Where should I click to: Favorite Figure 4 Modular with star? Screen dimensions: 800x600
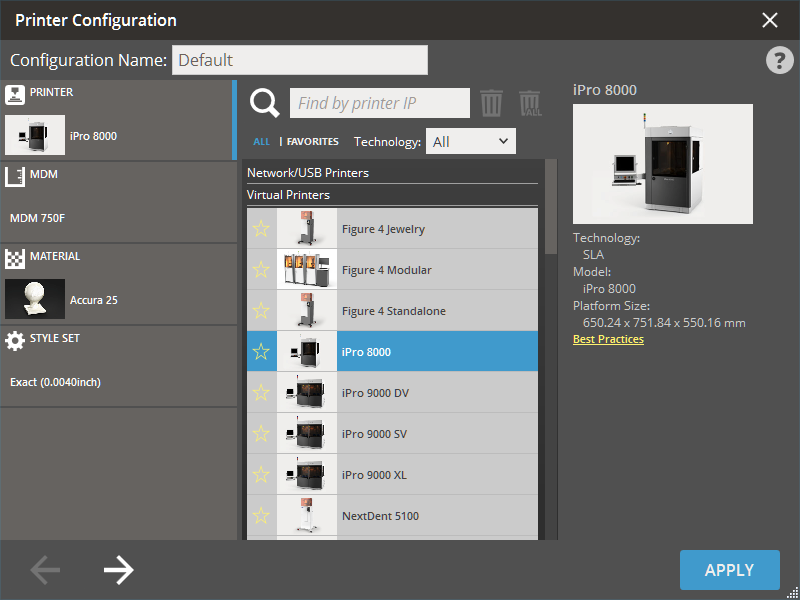point(261,269)
